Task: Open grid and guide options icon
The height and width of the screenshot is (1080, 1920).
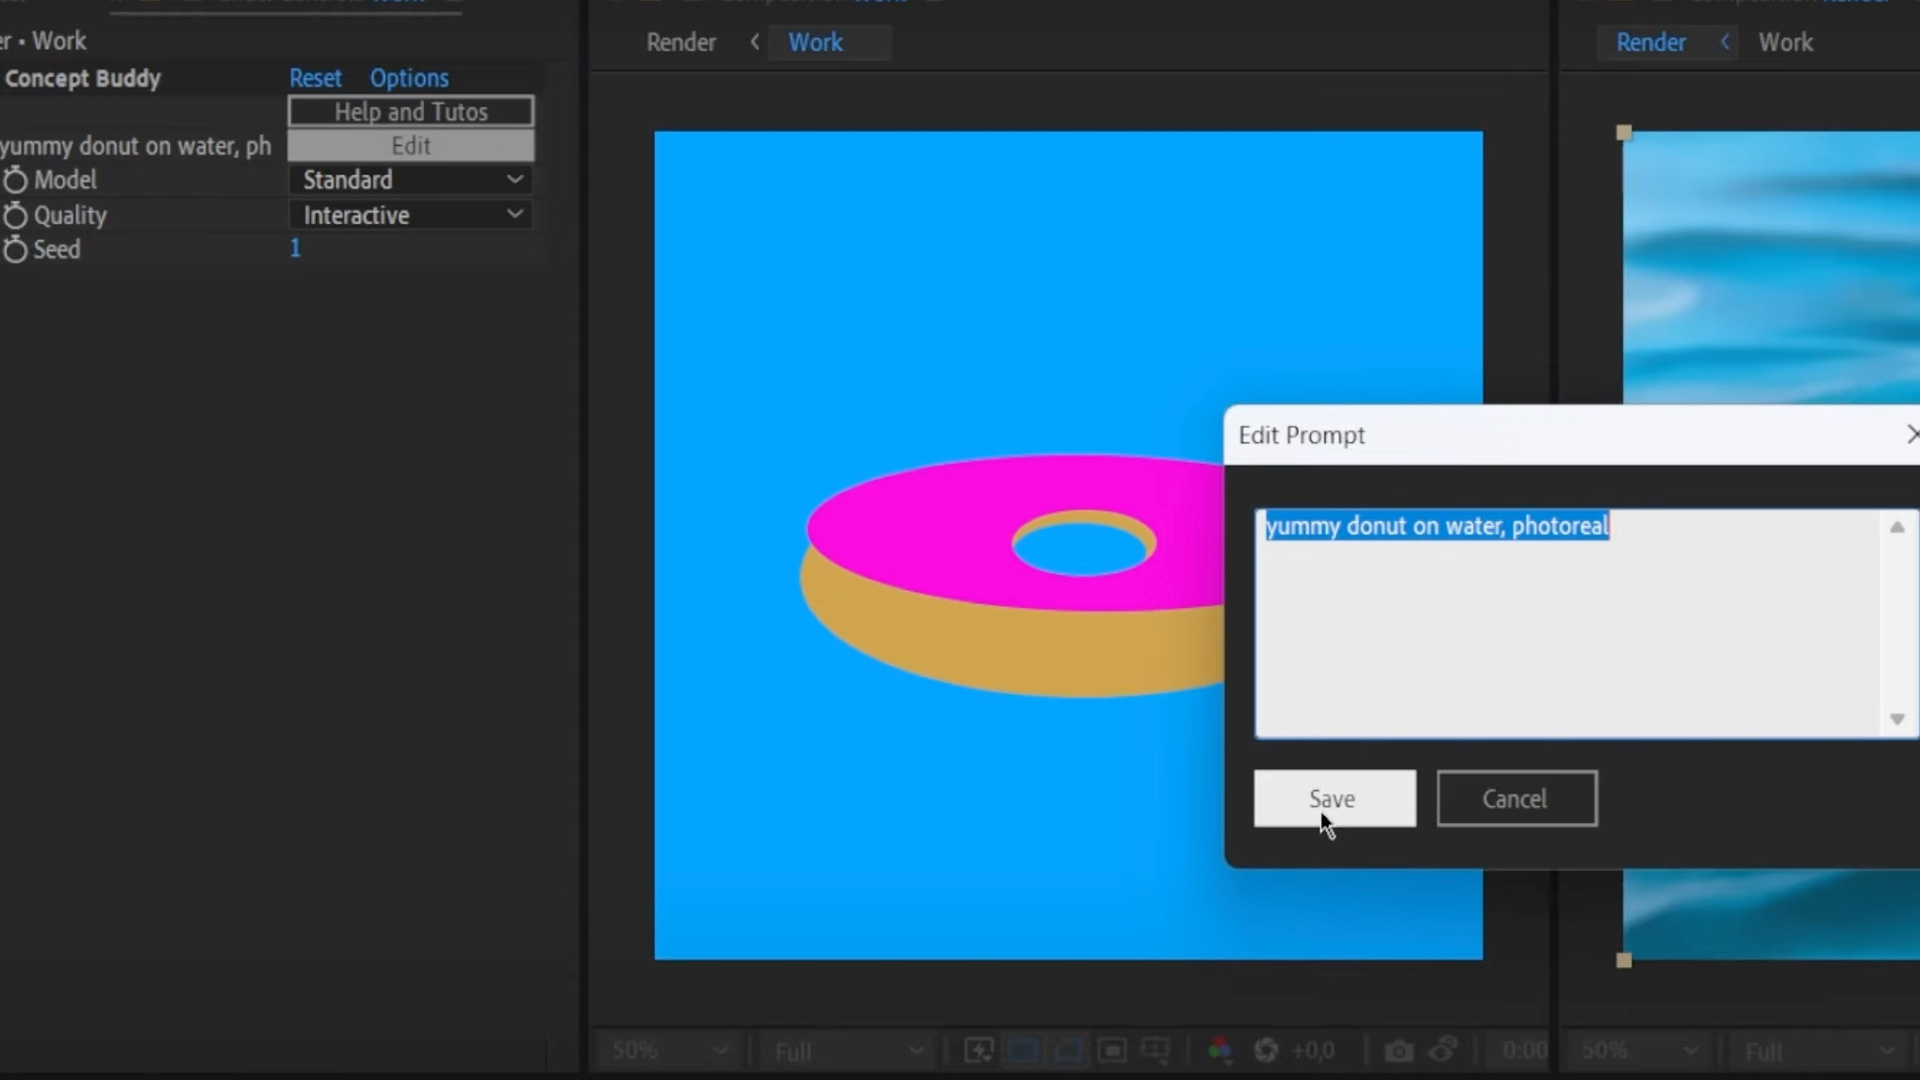Action: coord(1156,1051)
